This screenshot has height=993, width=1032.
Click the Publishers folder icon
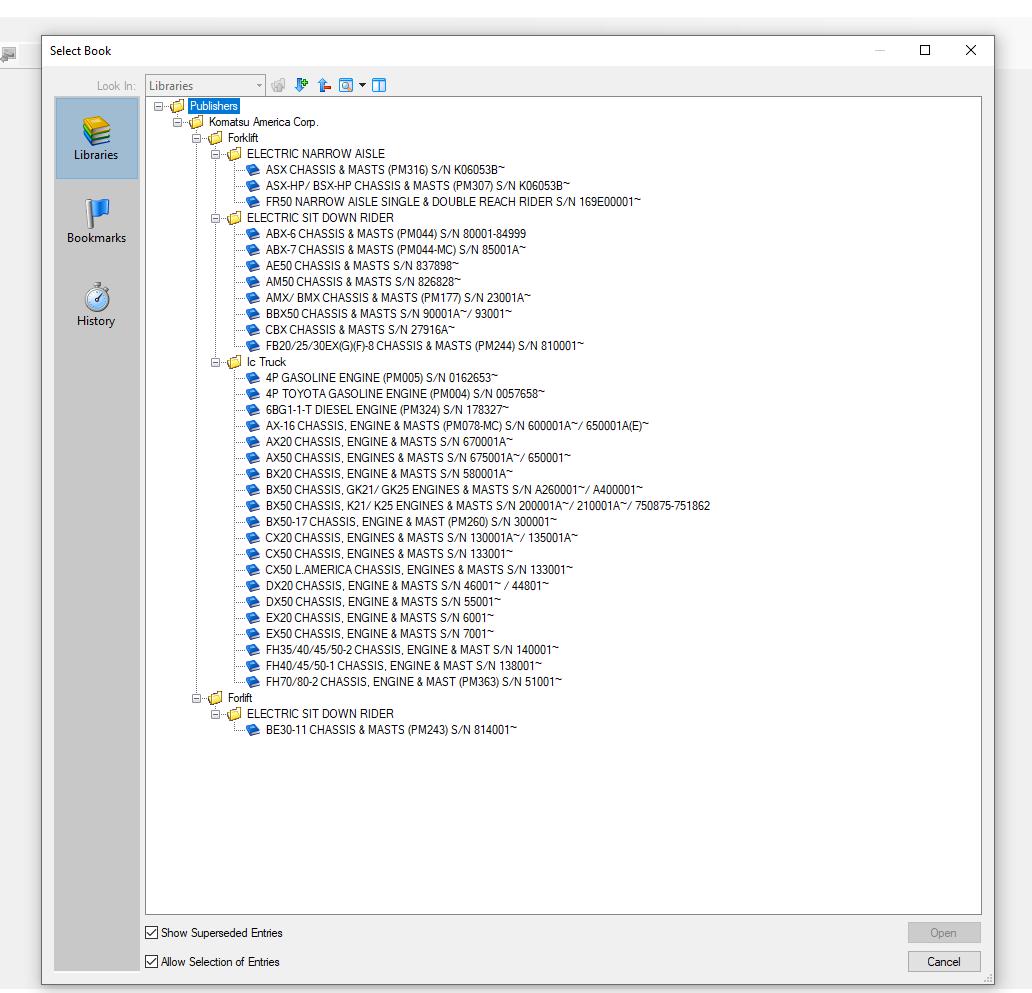(x=178, y=106)
